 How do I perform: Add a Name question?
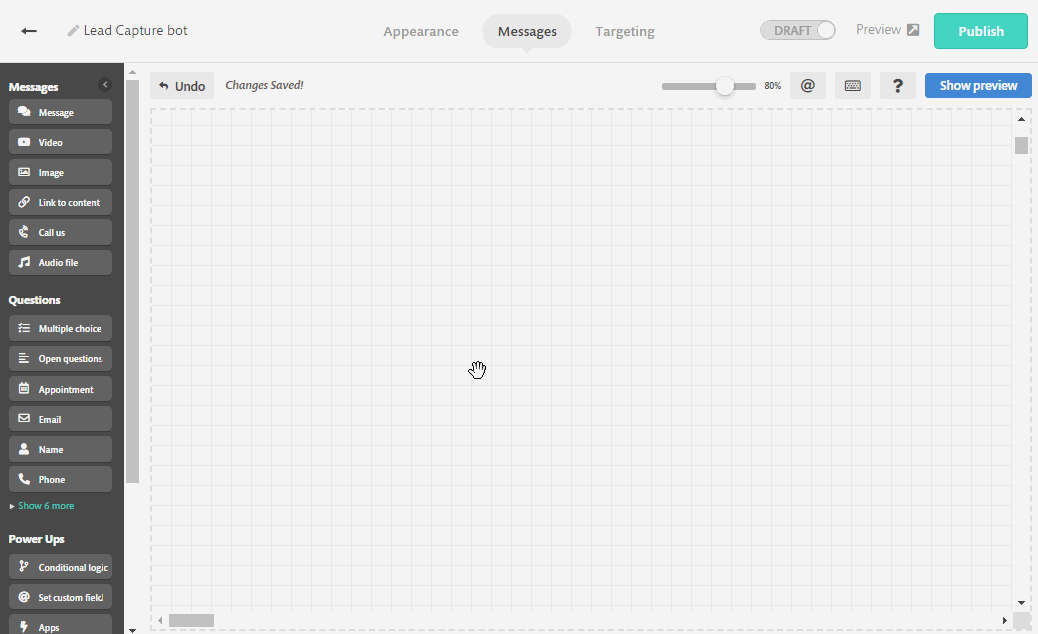(60, 449)
